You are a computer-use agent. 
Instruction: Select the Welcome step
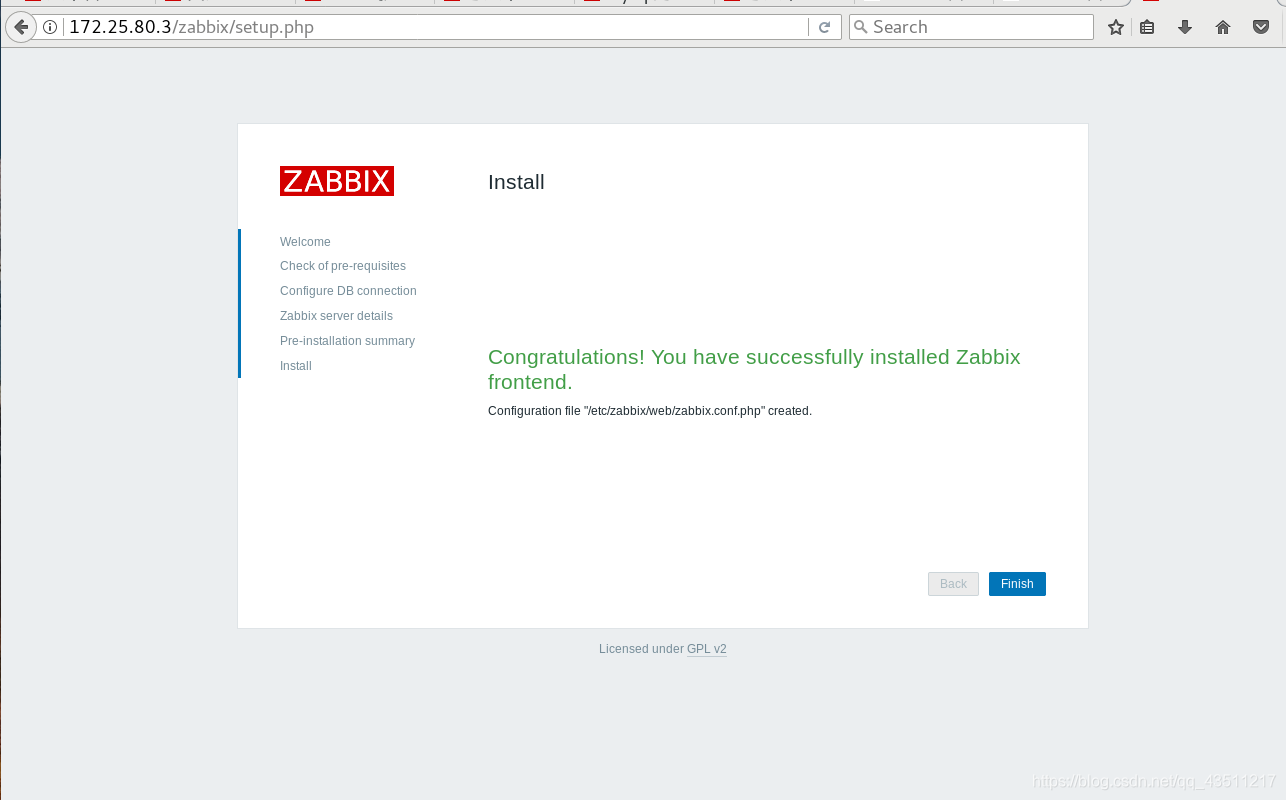[305, 242]
